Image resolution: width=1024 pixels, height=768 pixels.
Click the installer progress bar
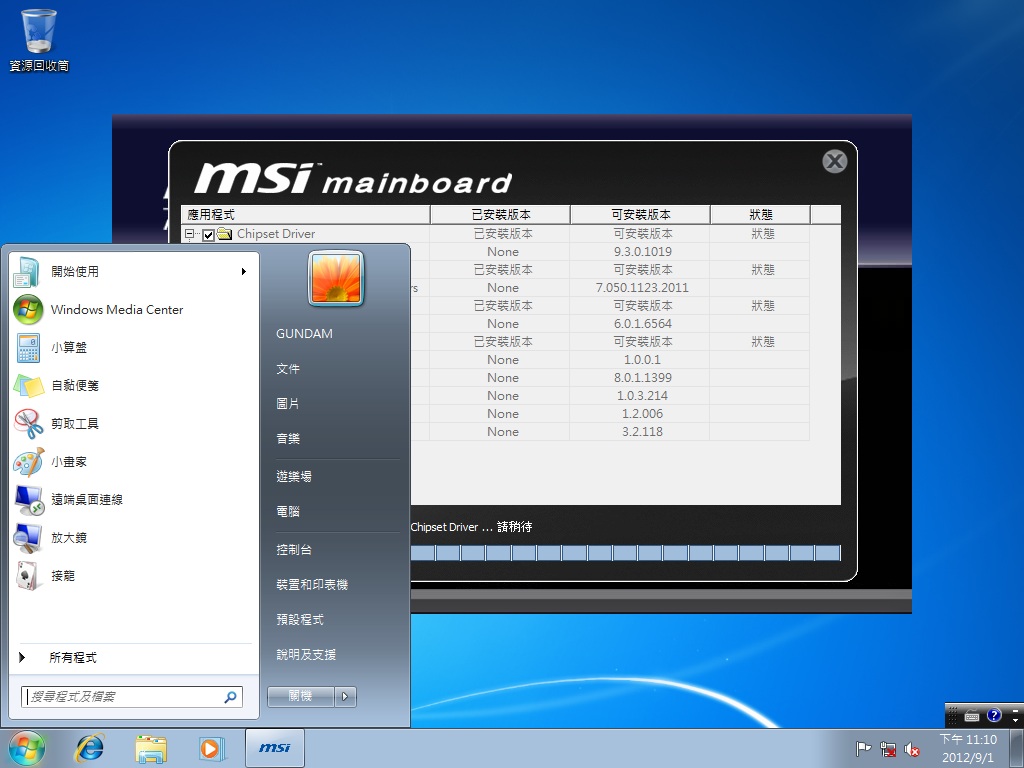tap(626, 553)
